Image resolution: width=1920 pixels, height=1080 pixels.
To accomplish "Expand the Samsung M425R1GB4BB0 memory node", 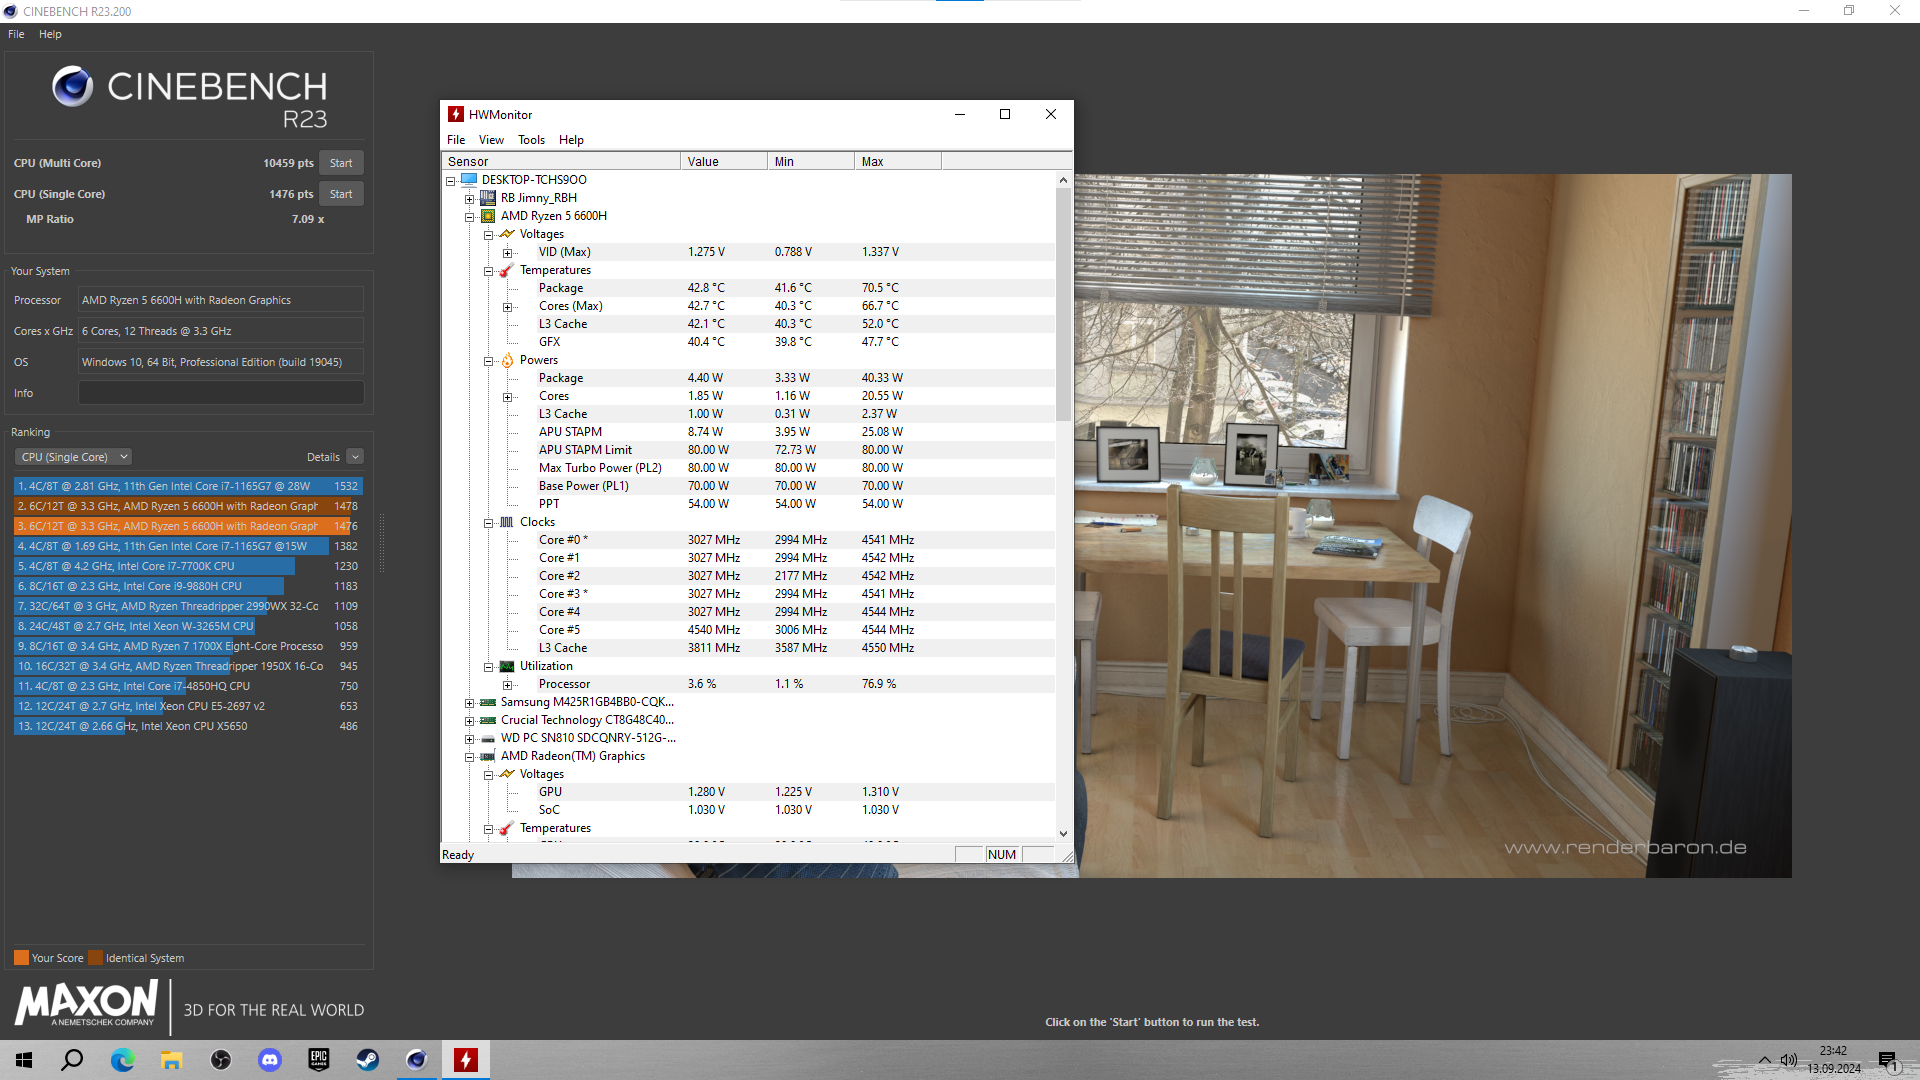I will pyautogui.click(x=469, y=703).
